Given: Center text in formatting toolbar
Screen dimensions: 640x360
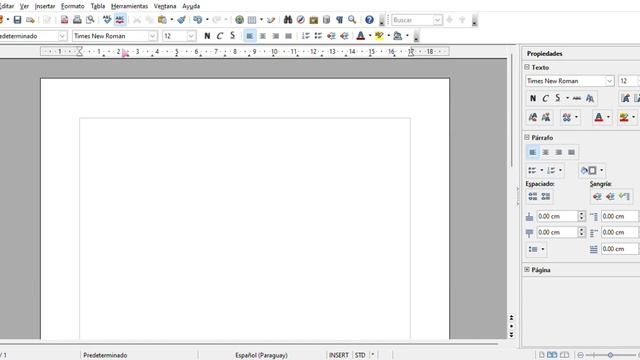Looking at the screenshot, I should pos(263,36).
